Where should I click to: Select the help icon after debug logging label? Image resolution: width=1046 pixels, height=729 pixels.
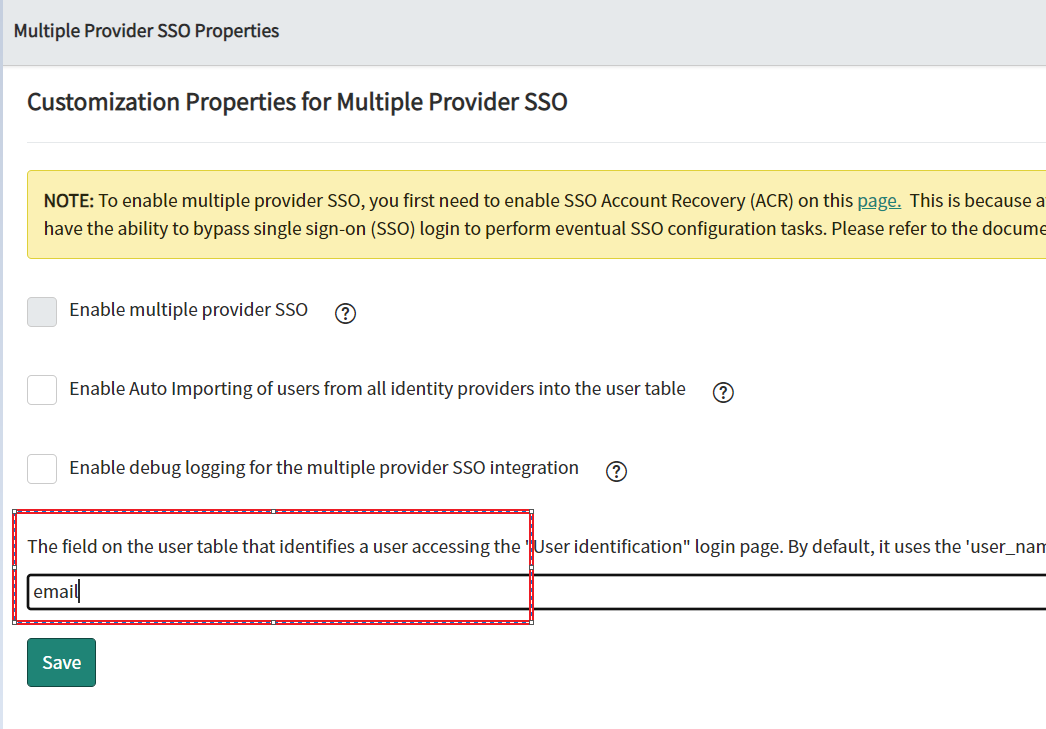pos(616,471)
